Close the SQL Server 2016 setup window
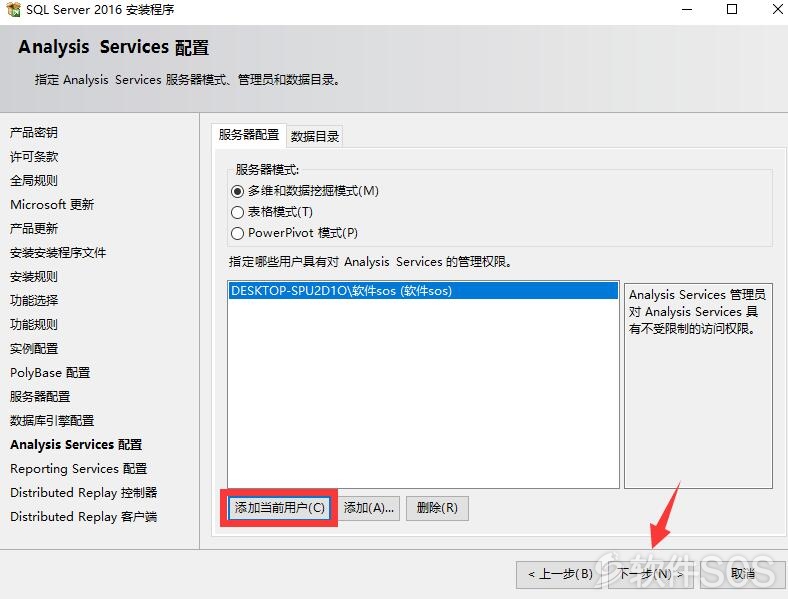The height and width of the screenshot is (599, 788). tap(777, 10)
